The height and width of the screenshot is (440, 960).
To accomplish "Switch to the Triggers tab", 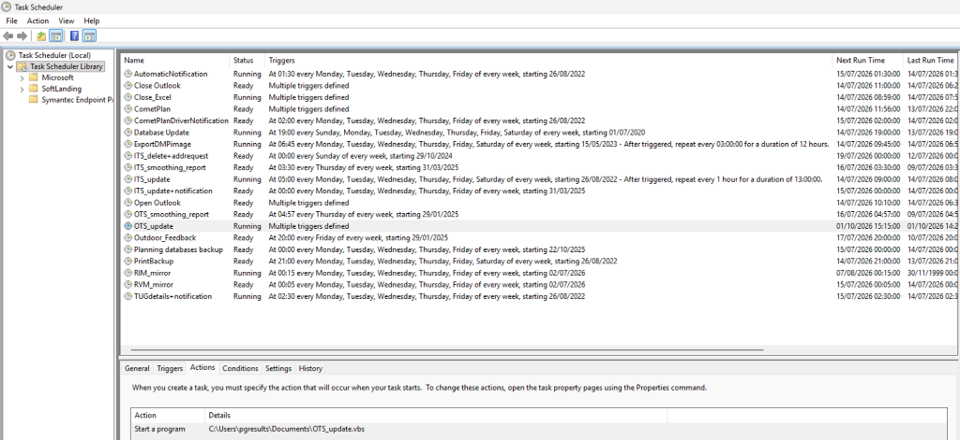I will coord(170,368).
